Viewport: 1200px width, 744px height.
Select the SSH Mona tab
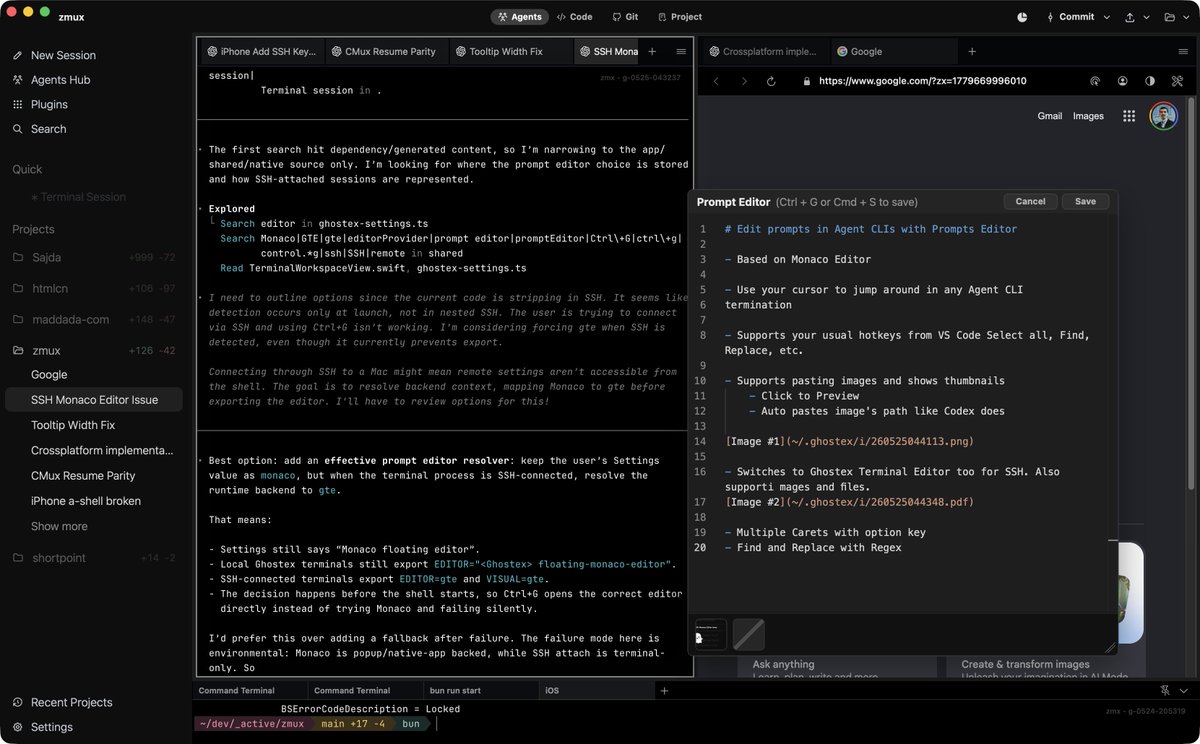coord(606,51)
